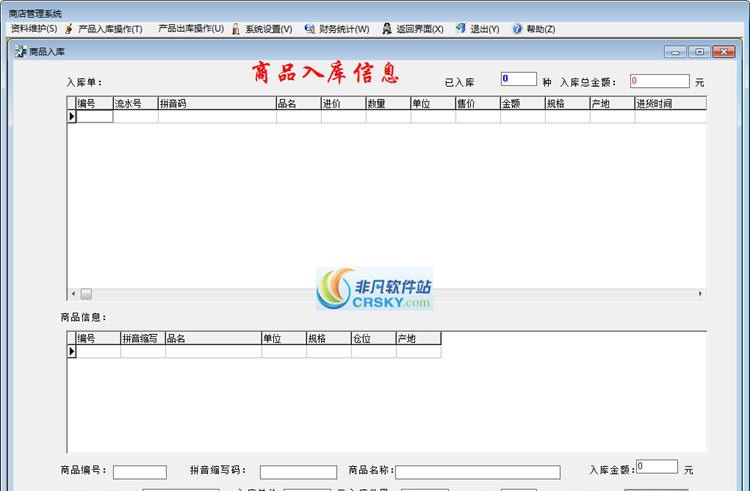The image size is (750, 491).
Task: Click 单位 header in 商品信息 table
Action: [x=284, y=338]
